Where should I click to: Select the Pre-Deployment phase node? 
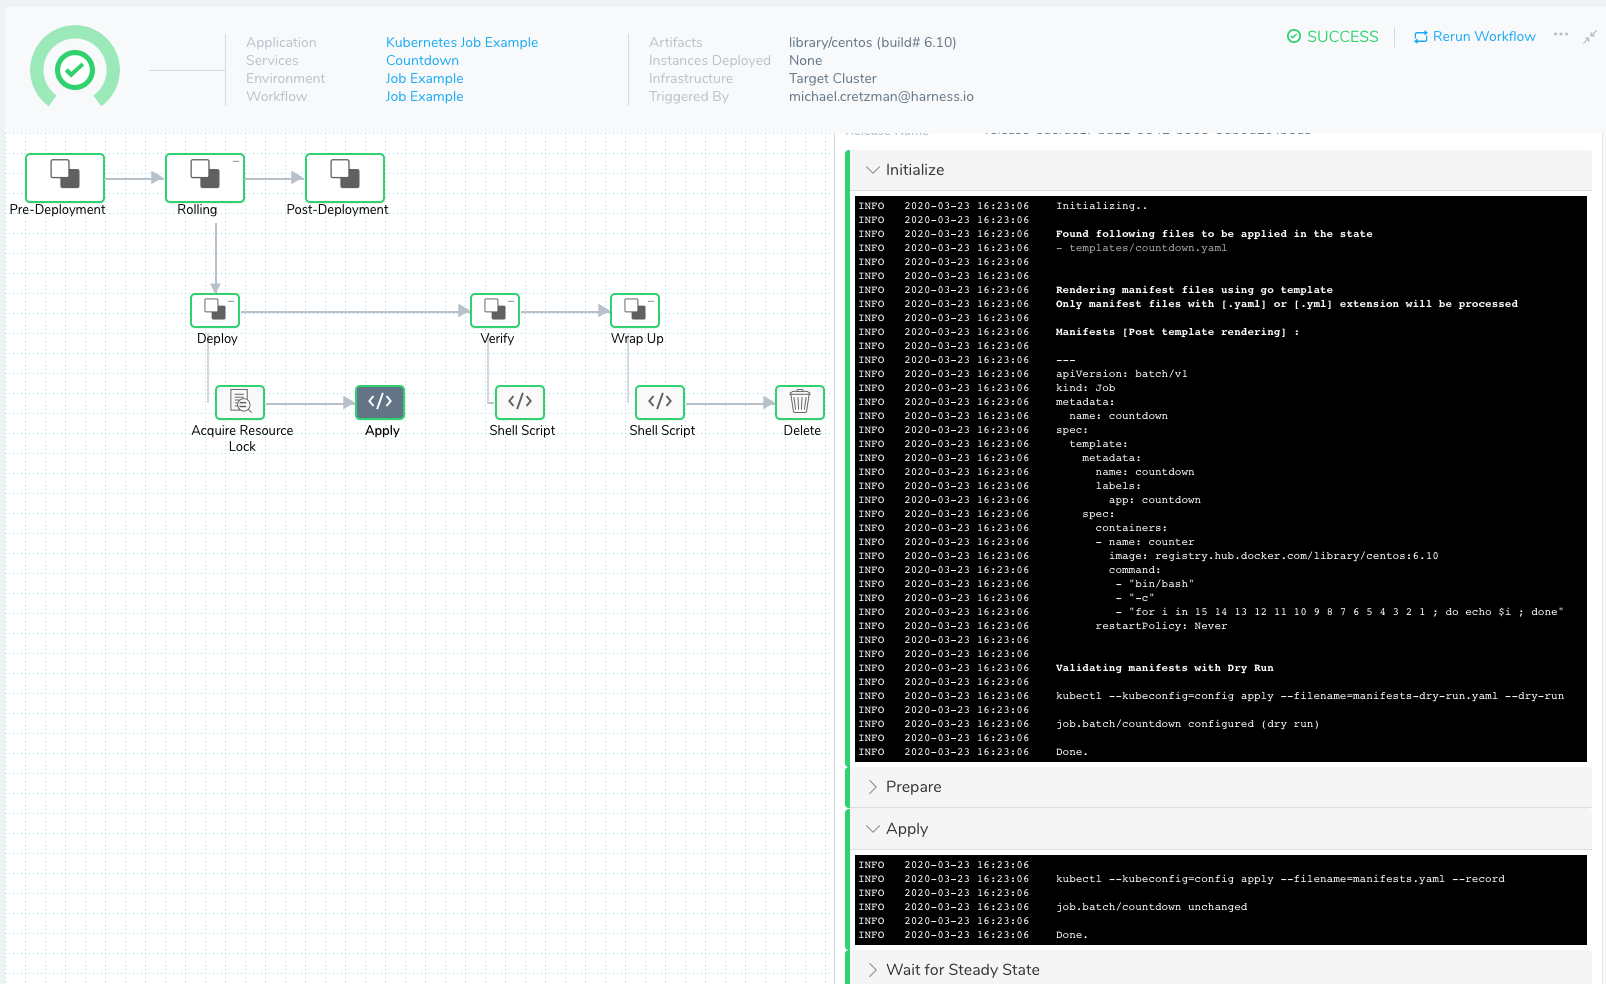[x=65, y=177]
